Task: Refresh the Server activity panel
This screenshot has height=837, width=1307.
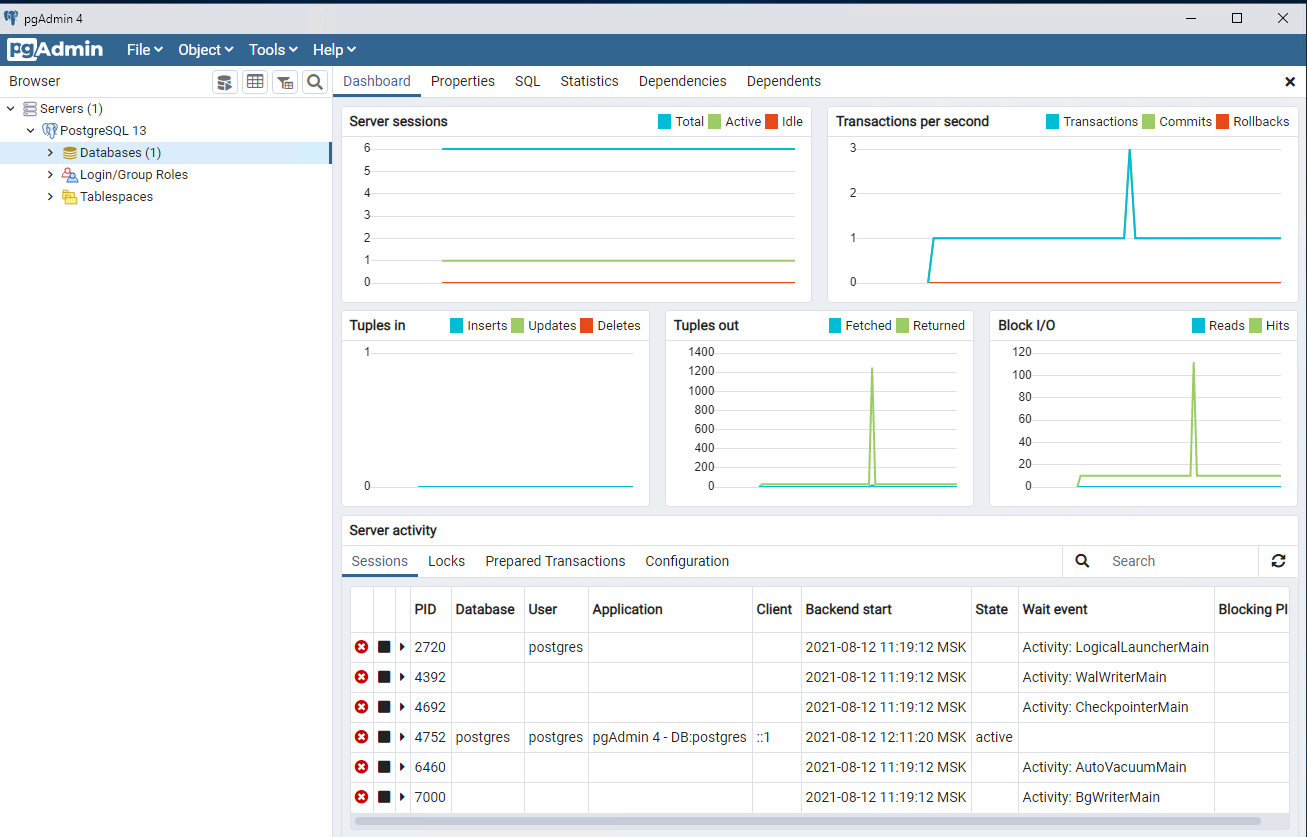Action: pyautogui.click(x=1278, y=561)
